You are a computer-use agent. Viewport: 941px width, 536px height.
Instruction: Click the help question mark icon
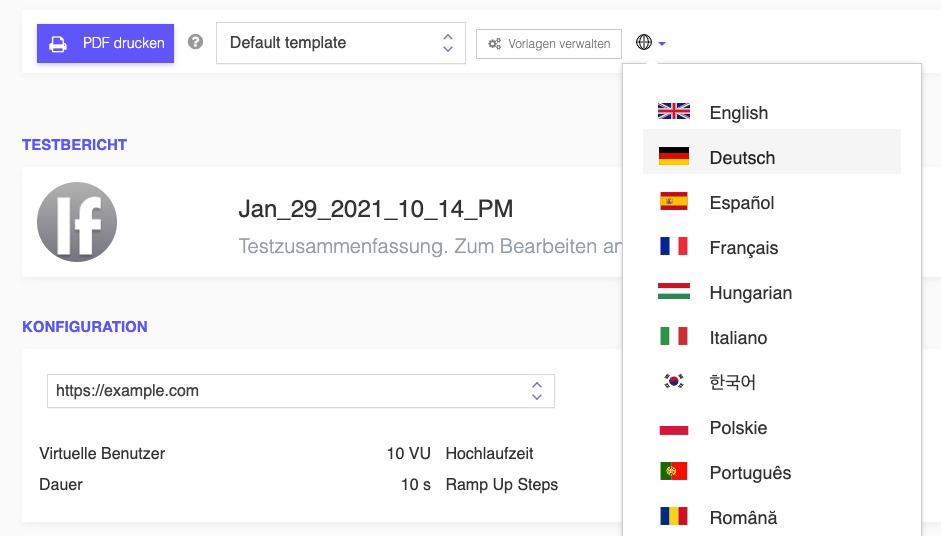[195, 43]
